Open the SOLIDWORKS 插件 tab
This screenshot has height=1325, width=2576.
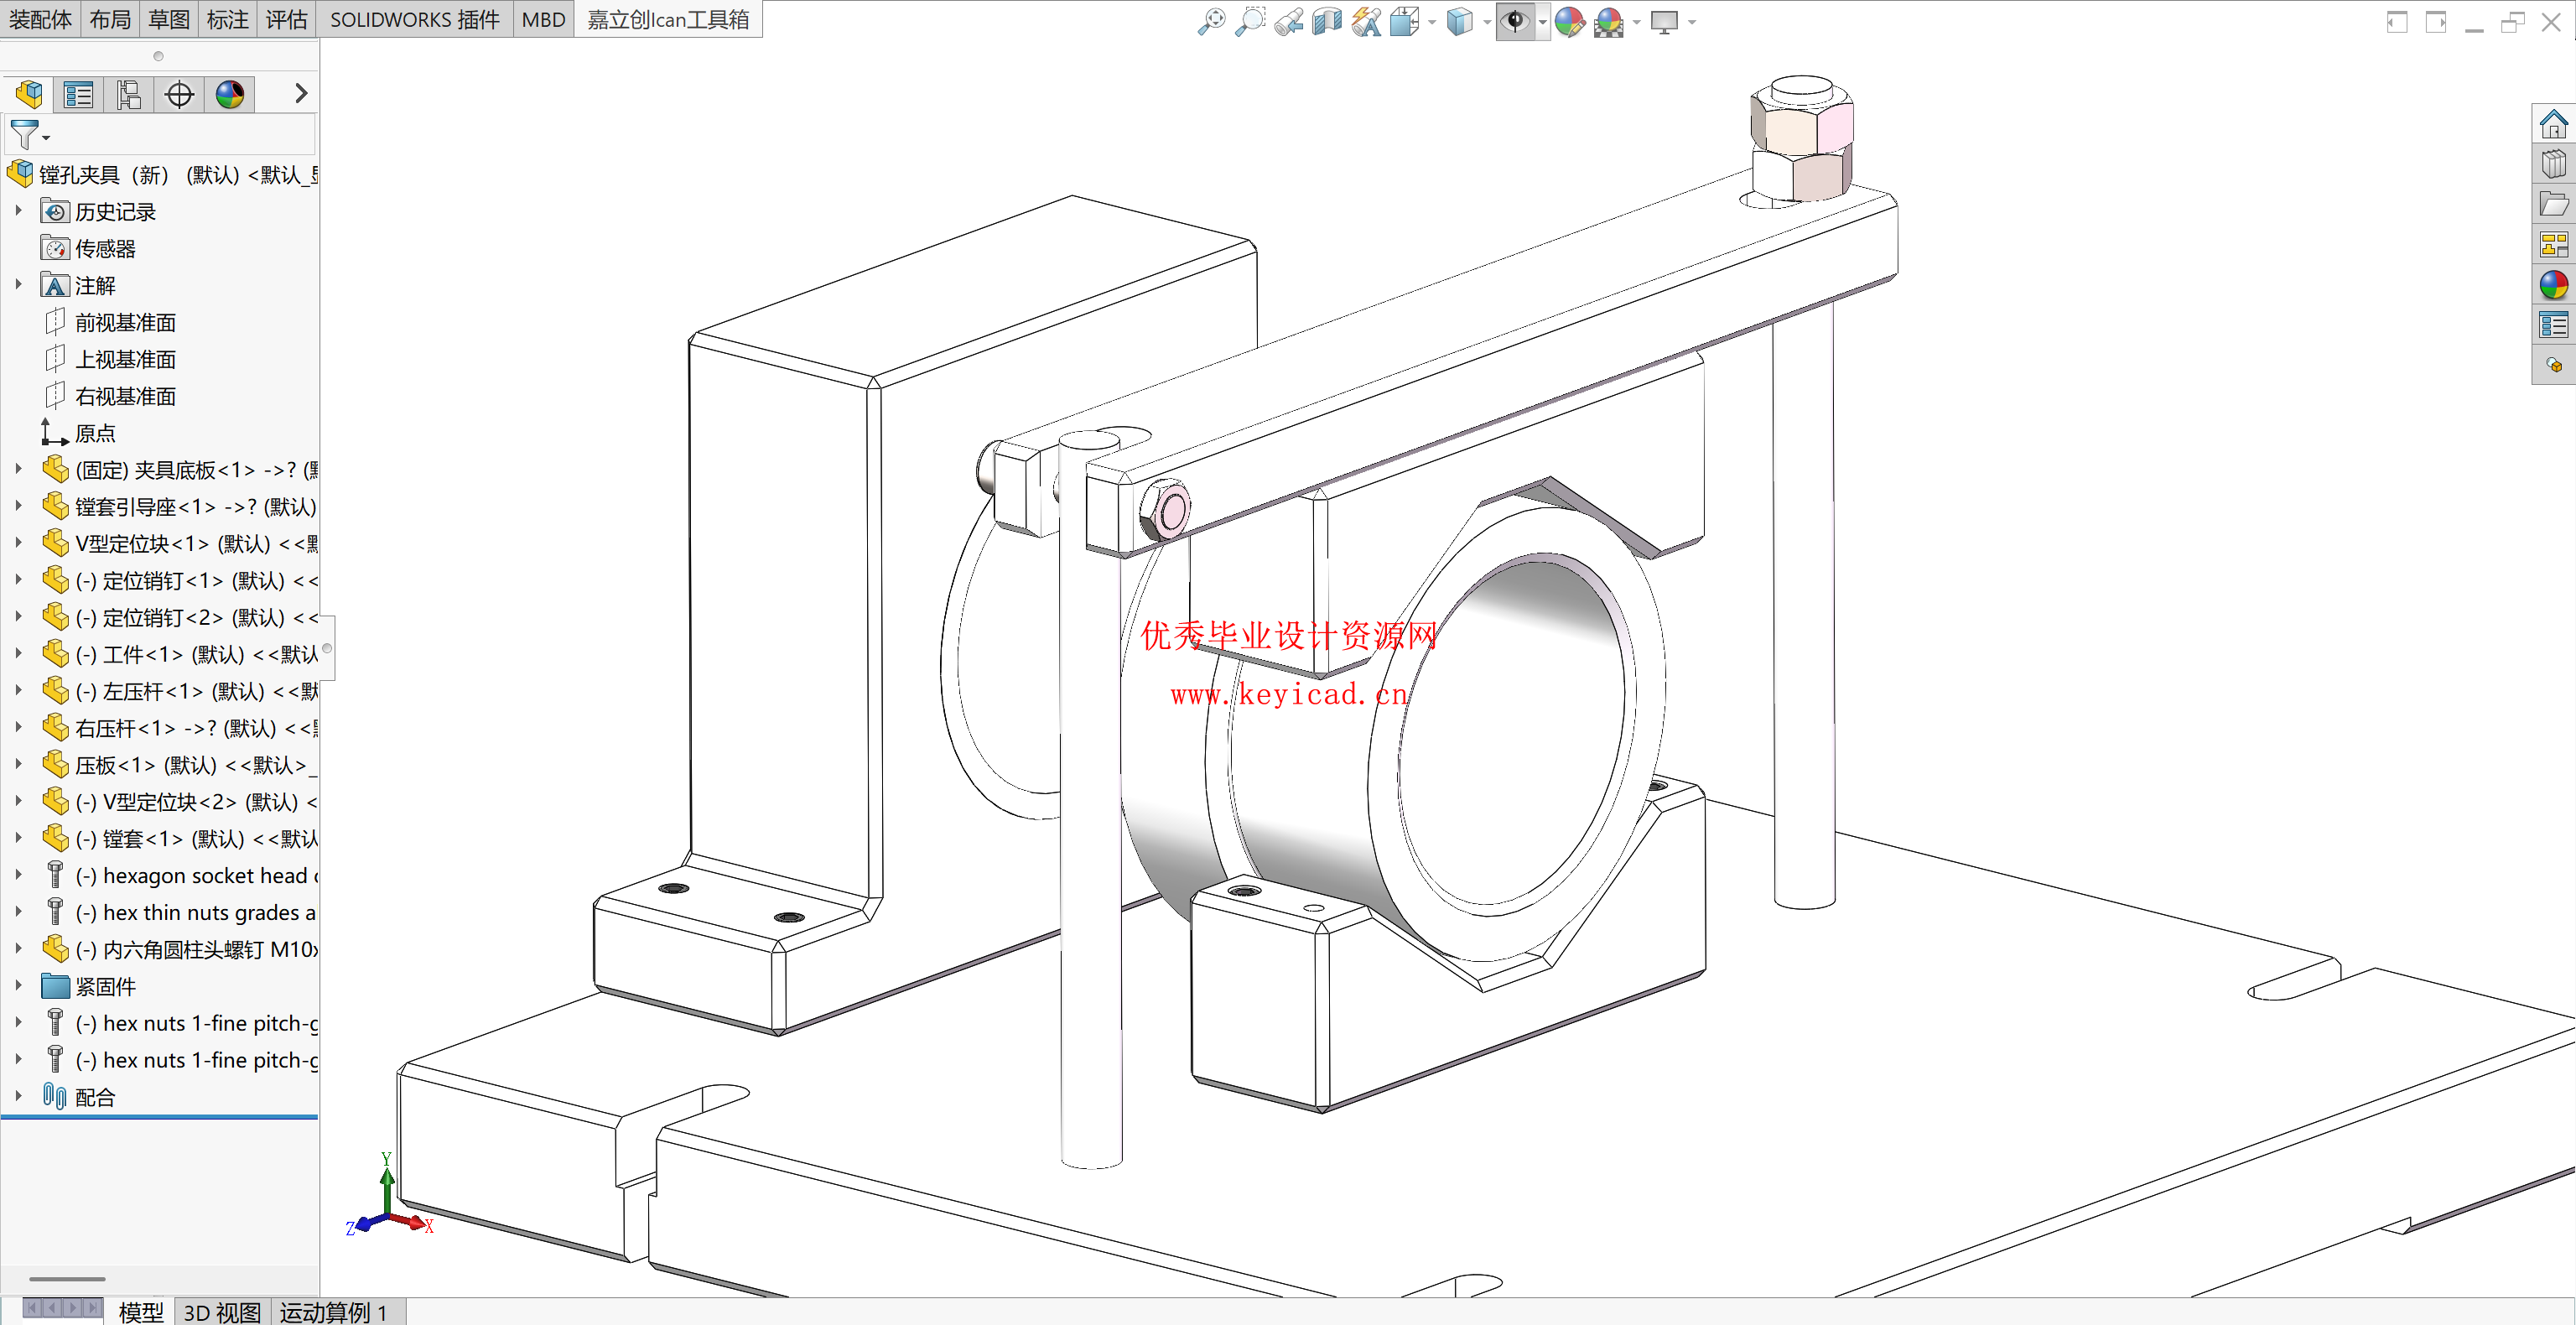click(x=415, y=20)
